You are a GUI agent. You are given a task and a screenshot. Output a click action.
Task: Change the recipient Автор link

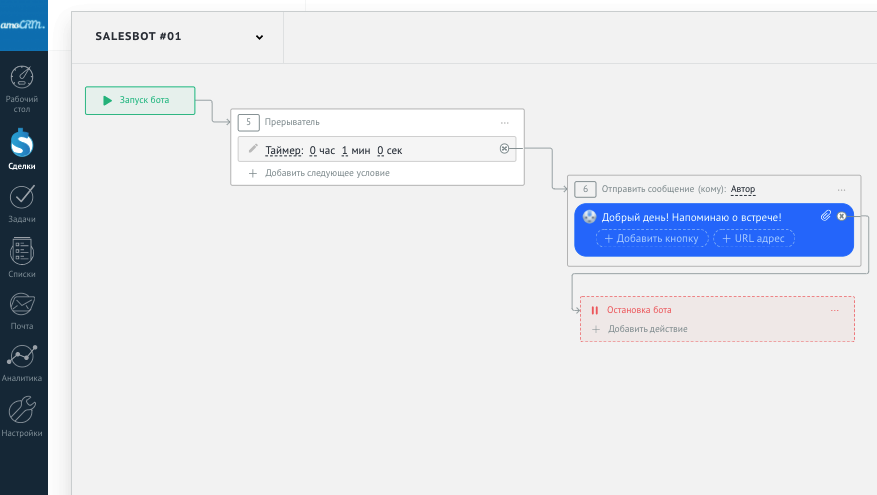point(743,189)
